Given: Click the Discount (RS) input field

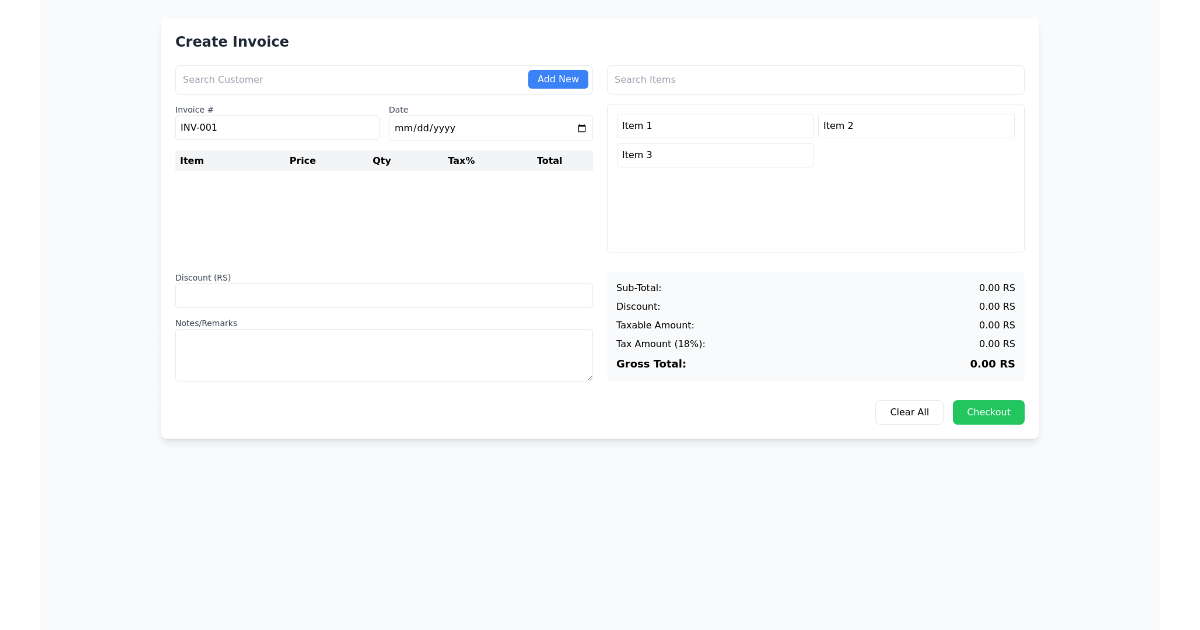Looking at the screenshot, I should click(x=383, y=295).
